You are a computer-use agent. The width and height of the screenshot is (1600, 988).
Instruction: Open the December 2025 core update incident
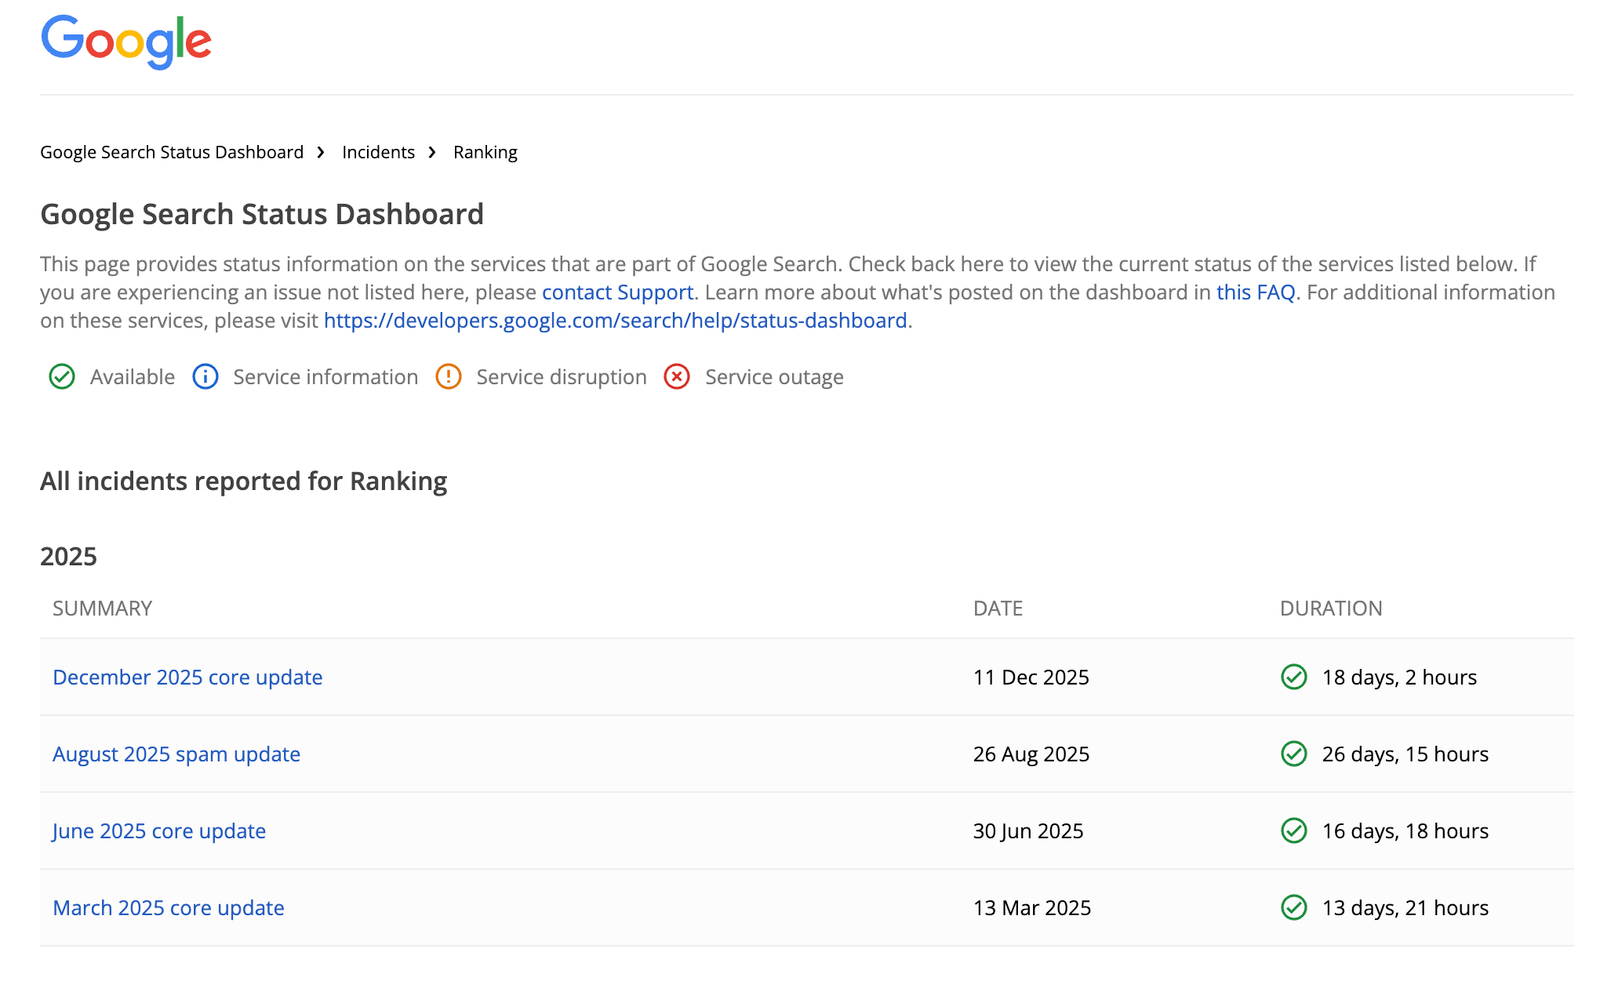tap(187, 677)
